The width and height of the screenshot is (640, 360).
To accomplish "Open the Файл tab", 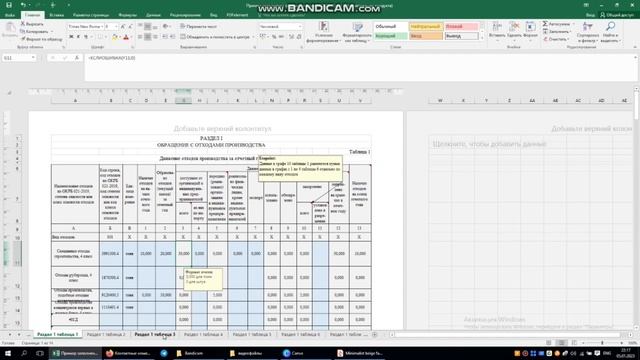I will [x=10, y=15].
